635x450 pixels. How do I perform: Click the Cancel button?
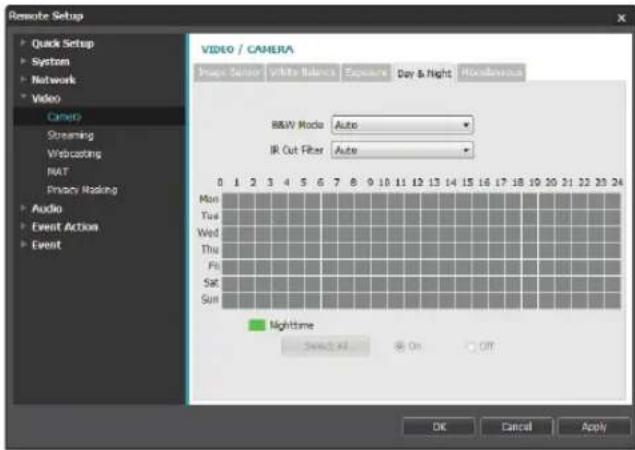[x=516, y=427]
